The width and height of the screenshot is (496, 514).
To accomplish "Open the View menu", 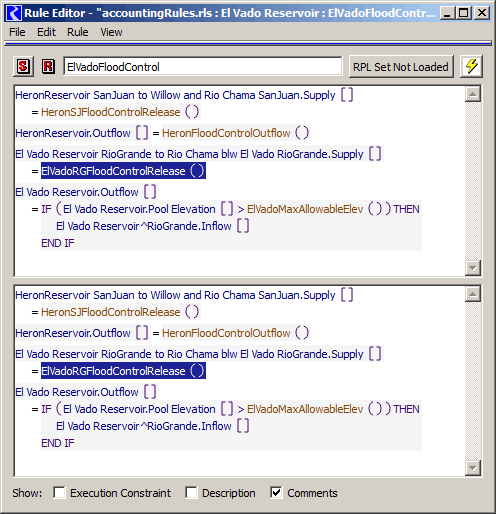I will [x=111, y=32].
